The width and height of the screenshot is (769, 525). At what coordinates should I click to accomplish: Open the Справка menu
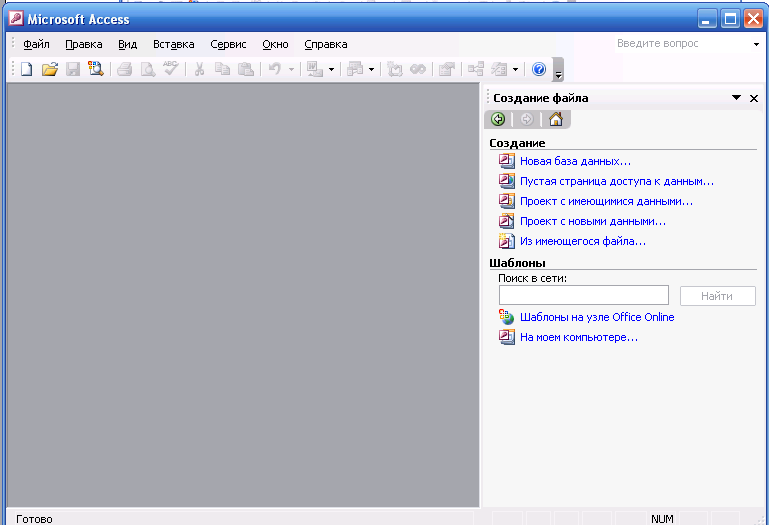coord(326,44)
